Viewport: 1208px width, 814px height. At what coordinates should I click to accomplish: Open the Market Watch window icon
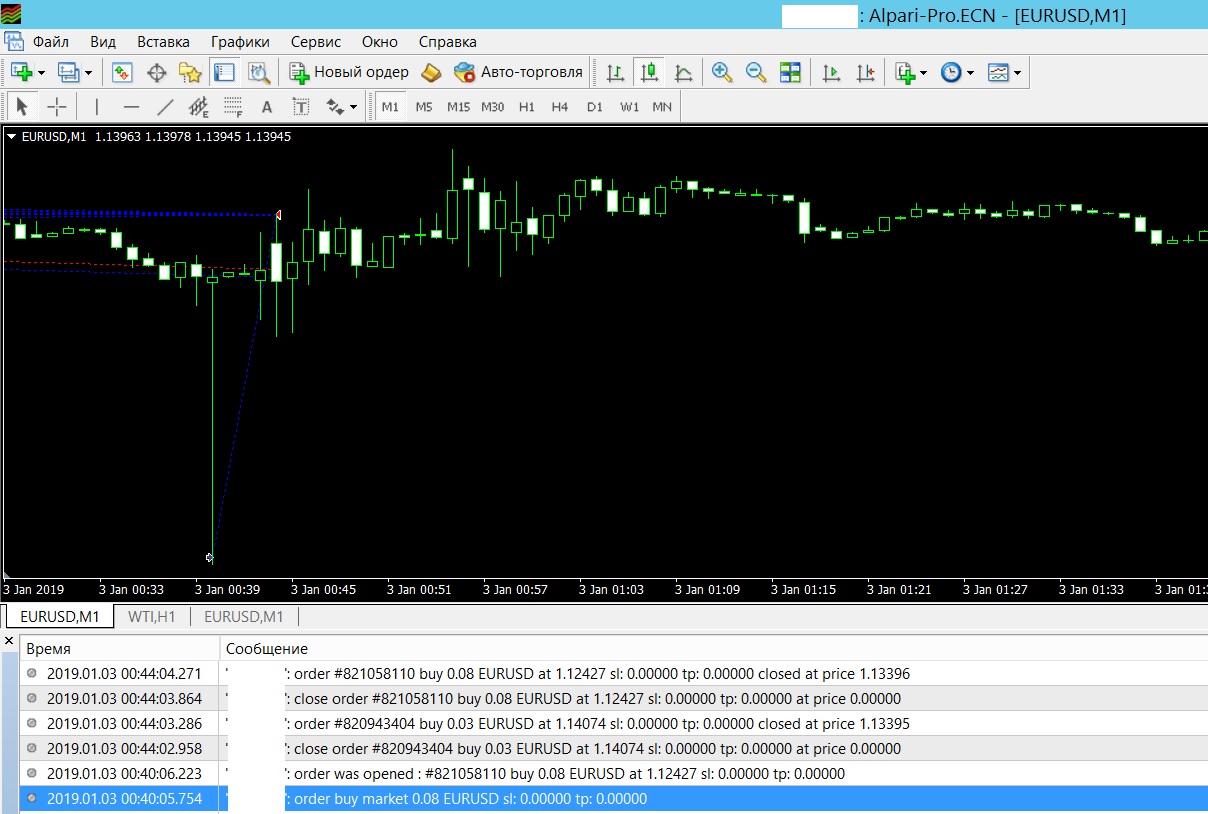point(122,72)
